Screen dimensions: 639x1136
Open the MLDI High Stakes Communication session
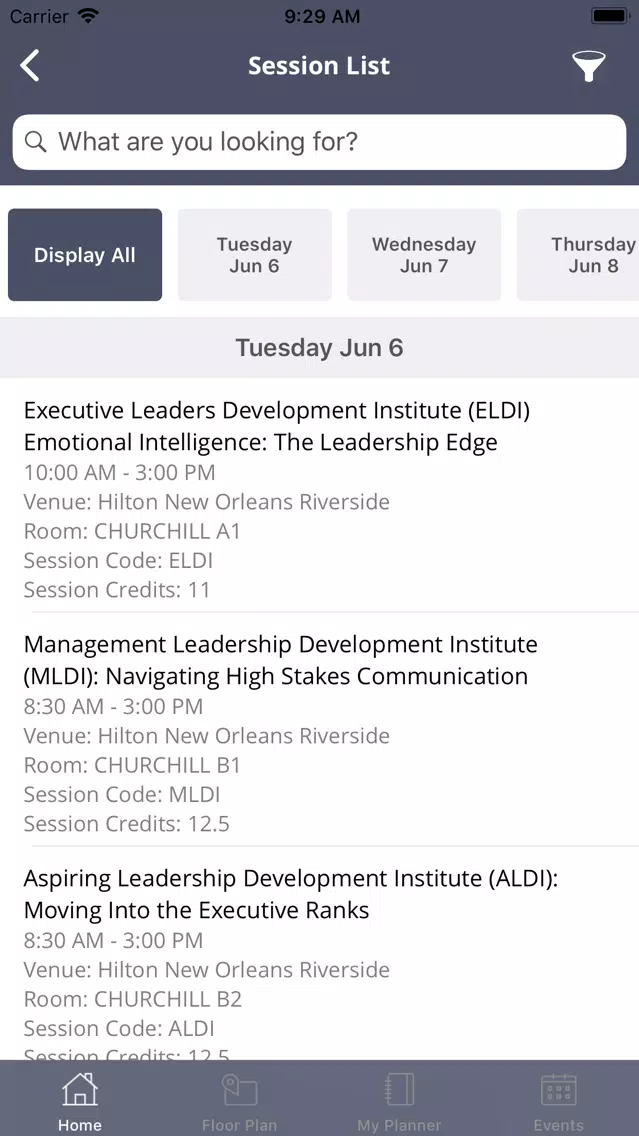(320, 730)
